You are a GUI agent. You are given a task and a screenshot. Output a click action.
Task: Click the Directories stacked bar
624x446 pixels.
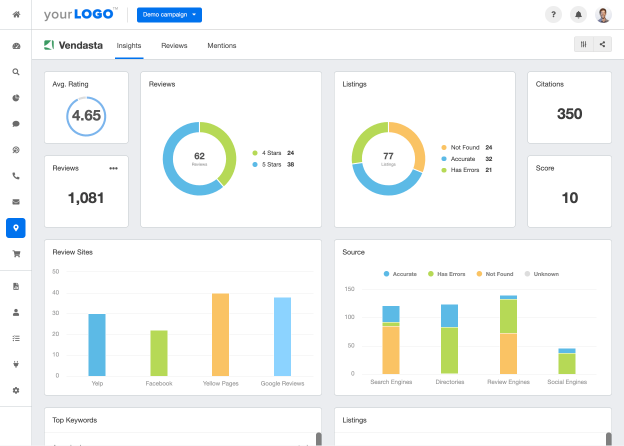(x=449, y=339)
